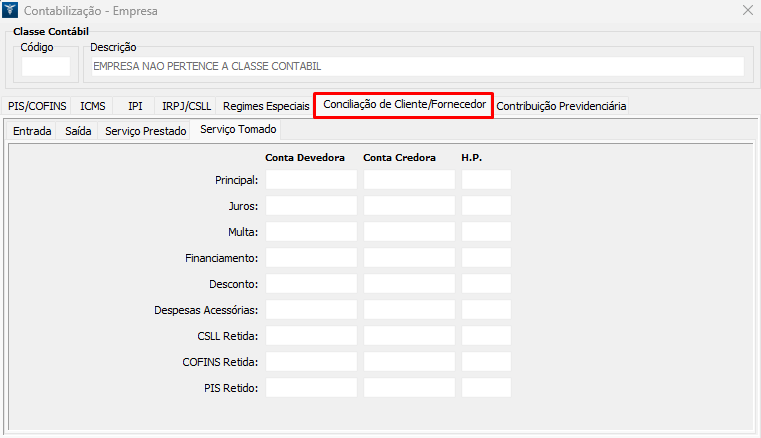The height and width of the screenshot is (438, 761).
Task: Select the Saída sub-tab
Action: point(78,131)
